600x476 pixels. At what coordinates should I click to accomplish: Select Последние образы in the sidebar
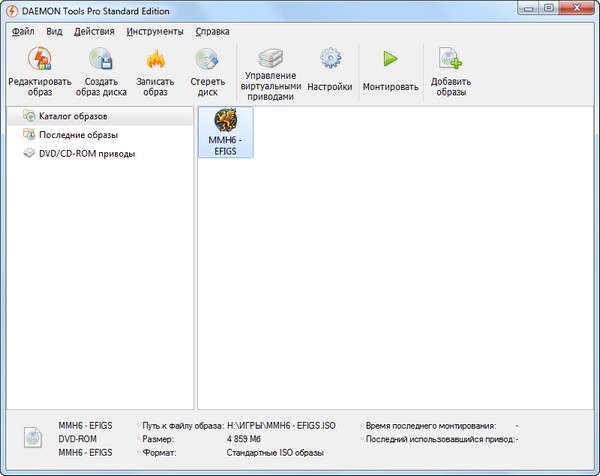[x=78, y=135]
